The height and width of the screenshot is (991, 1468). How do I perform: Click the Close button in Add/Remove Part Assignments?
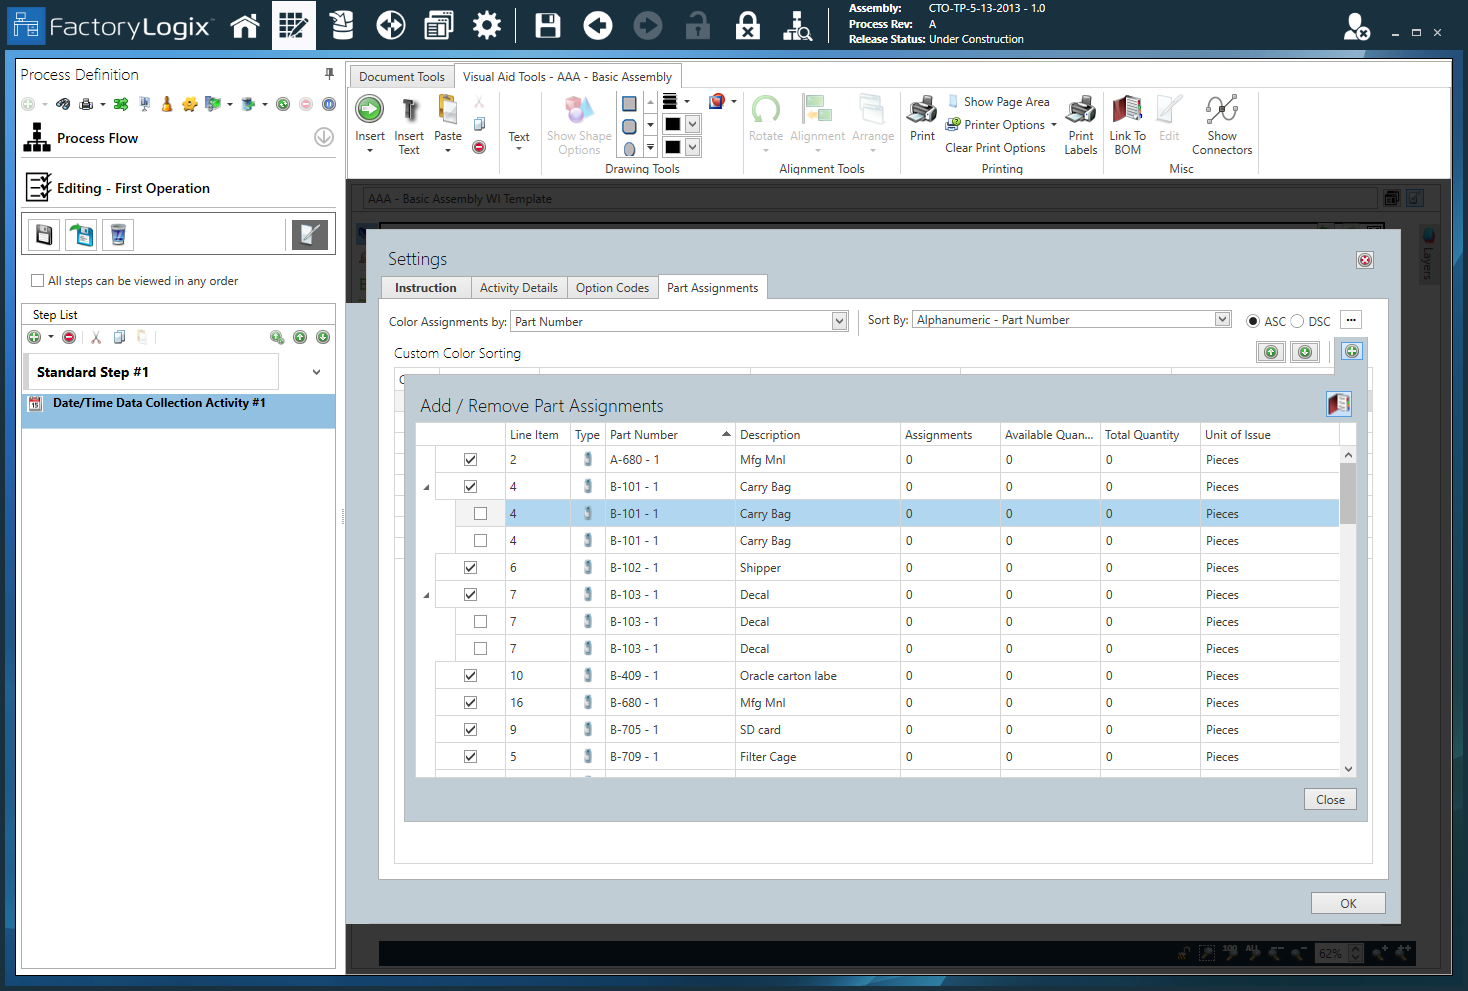[x=1329, y=799]
